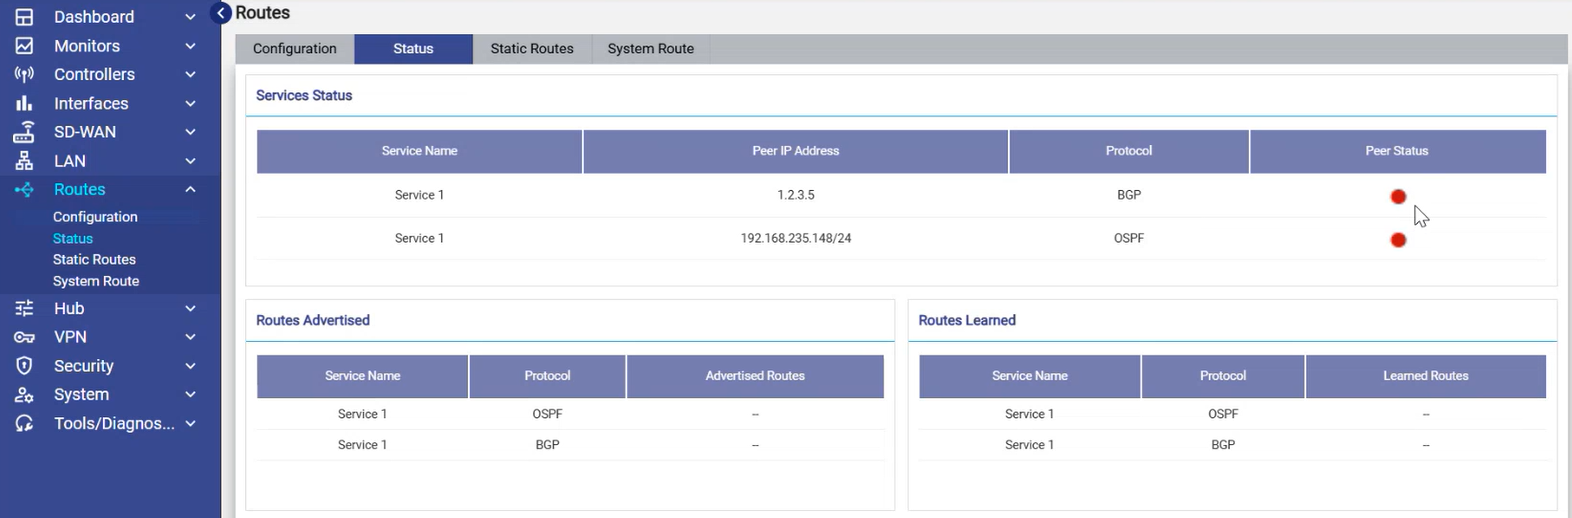1572x518 pixels.
Task: Open the System Route tab
Action: [x=650, y=49]
